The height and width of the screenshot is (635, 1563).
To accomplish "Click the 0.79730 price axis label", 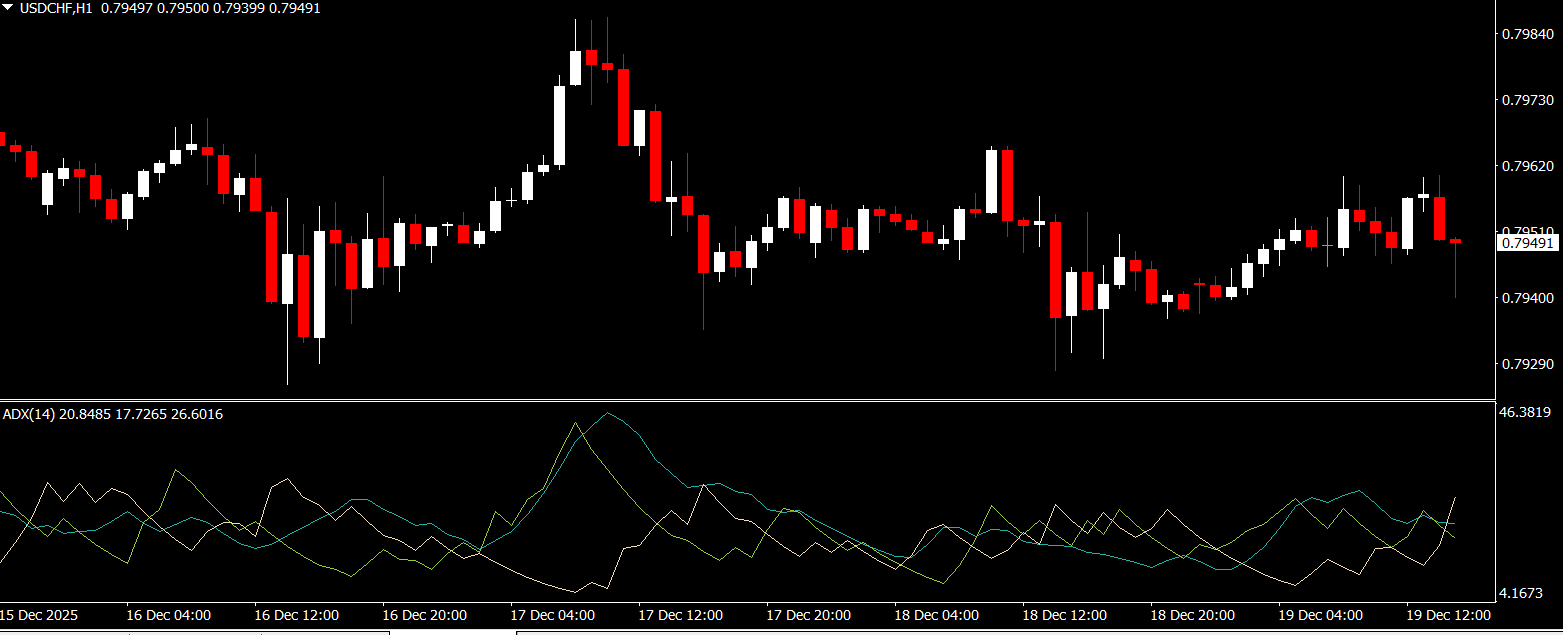I will pyautogui.click(x=1527, y=100).
